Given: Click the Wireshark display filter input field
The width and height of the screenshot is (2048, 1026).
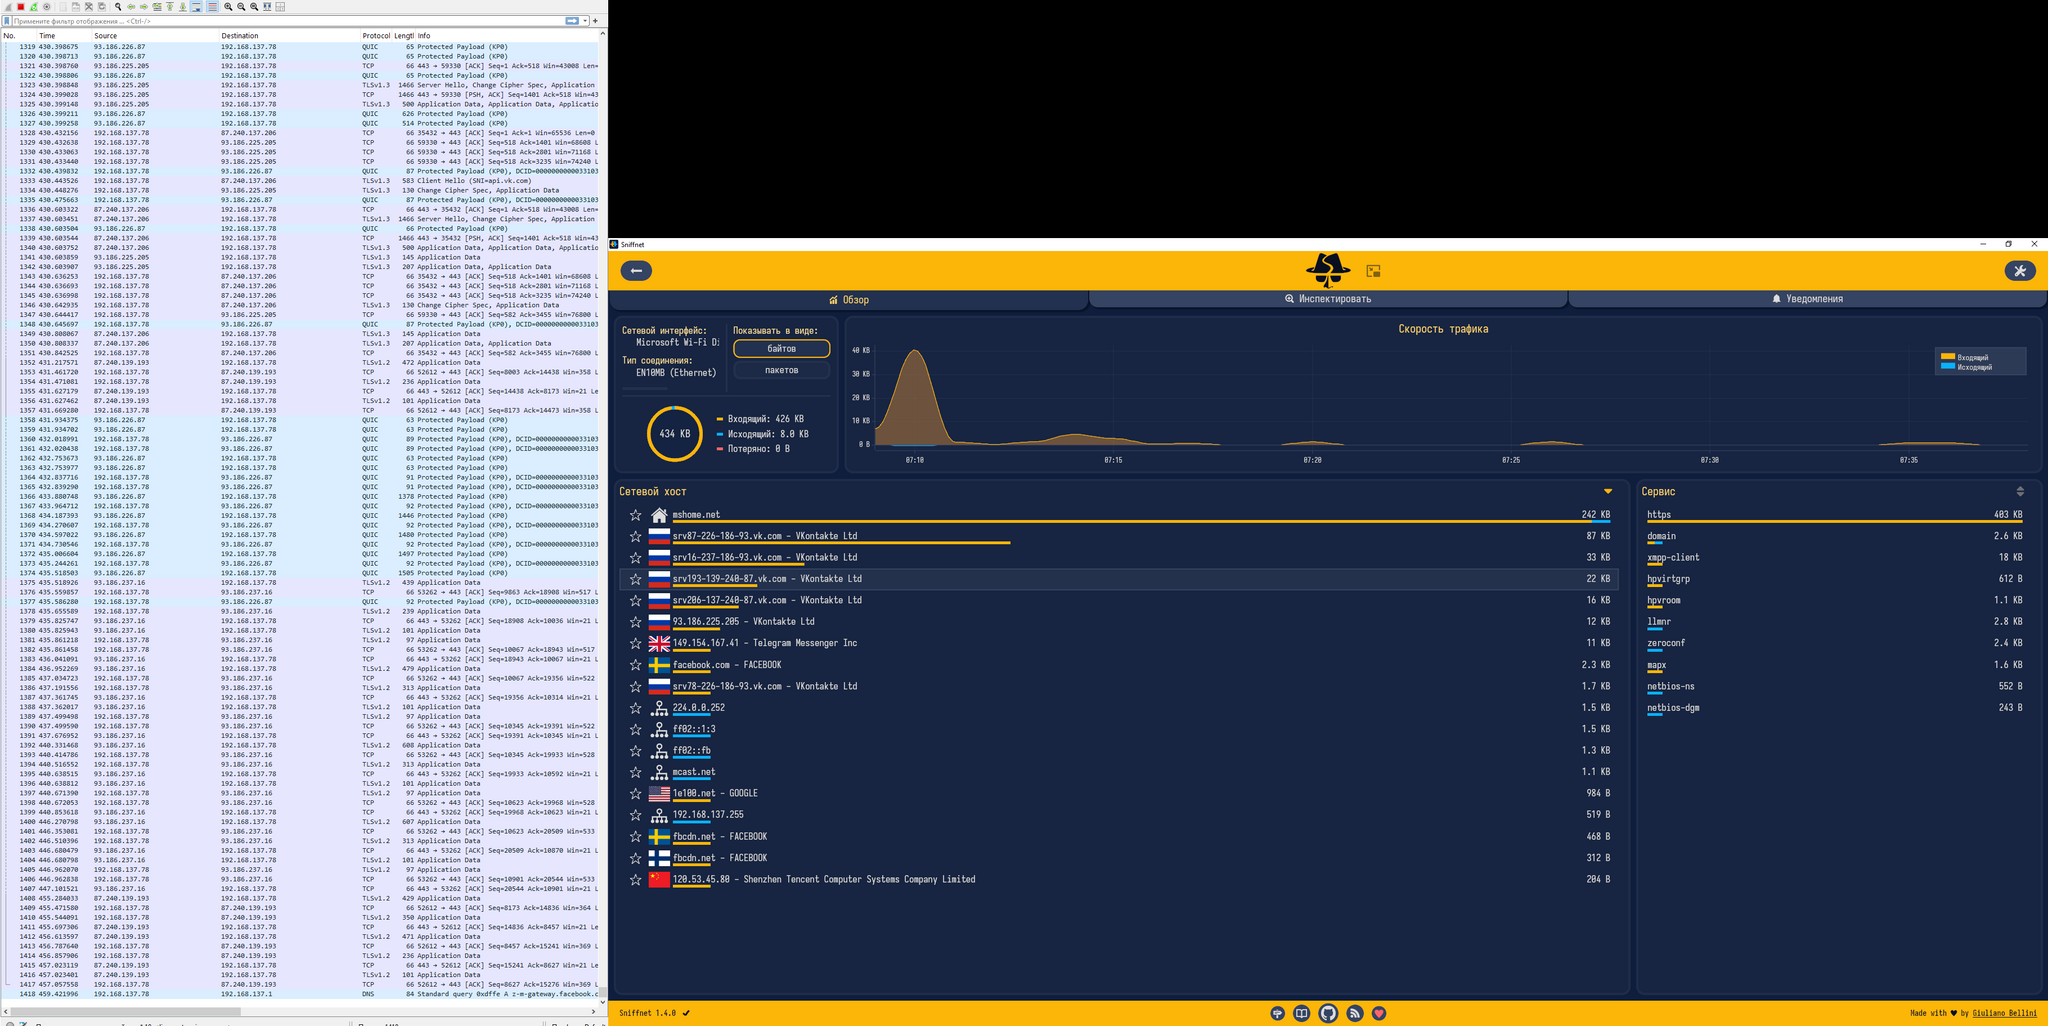Looking at the screenshot, I should pyautogui.click(x=280, y=21).
